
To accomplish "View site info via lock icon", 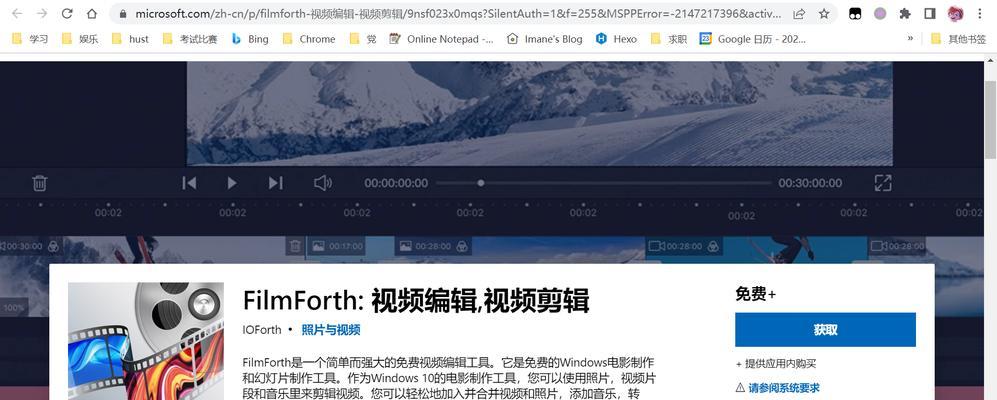I will pos(123,13).
